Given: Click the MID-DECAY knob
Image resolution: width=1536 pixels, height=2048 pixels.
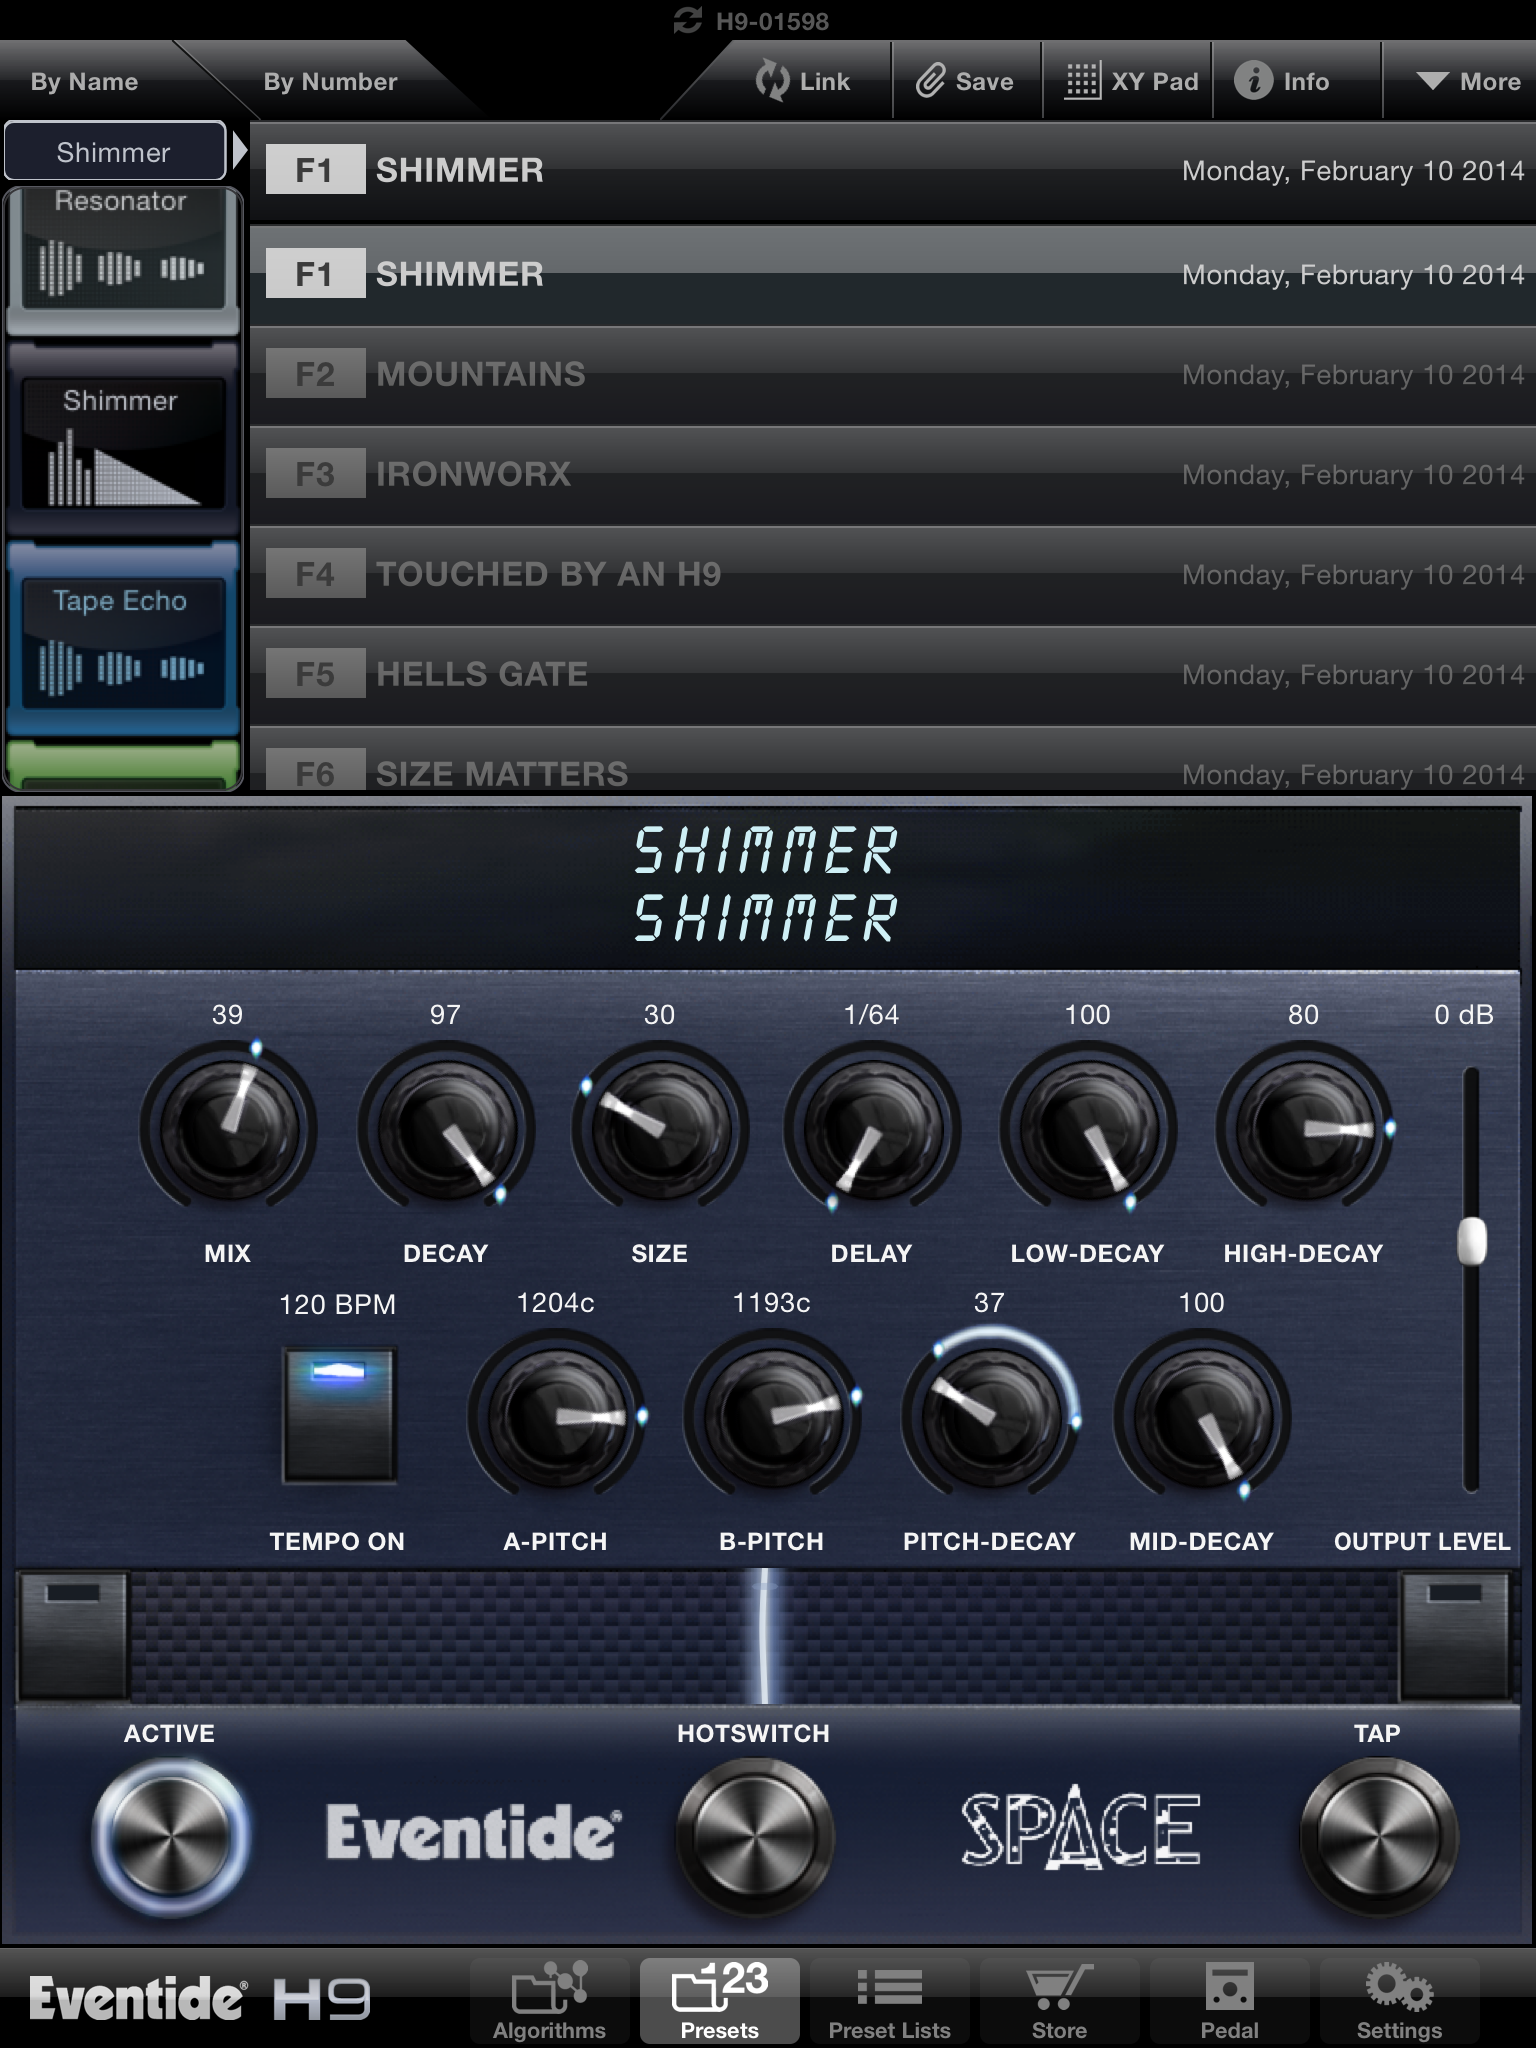Looking at the screenshot, I should (1202, 1415).
